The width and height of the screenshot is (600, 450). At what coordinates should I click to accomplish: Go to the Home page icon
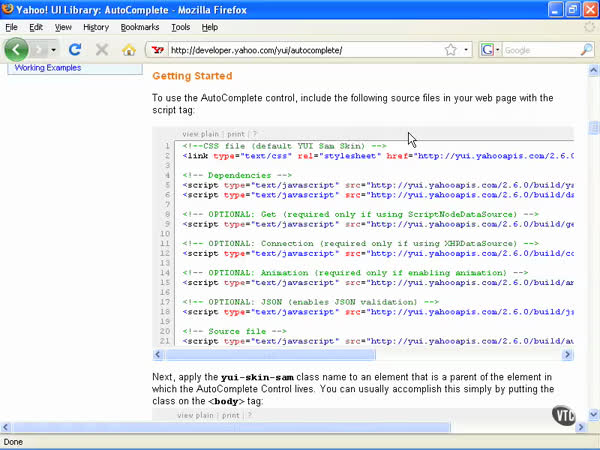[129, 49]
